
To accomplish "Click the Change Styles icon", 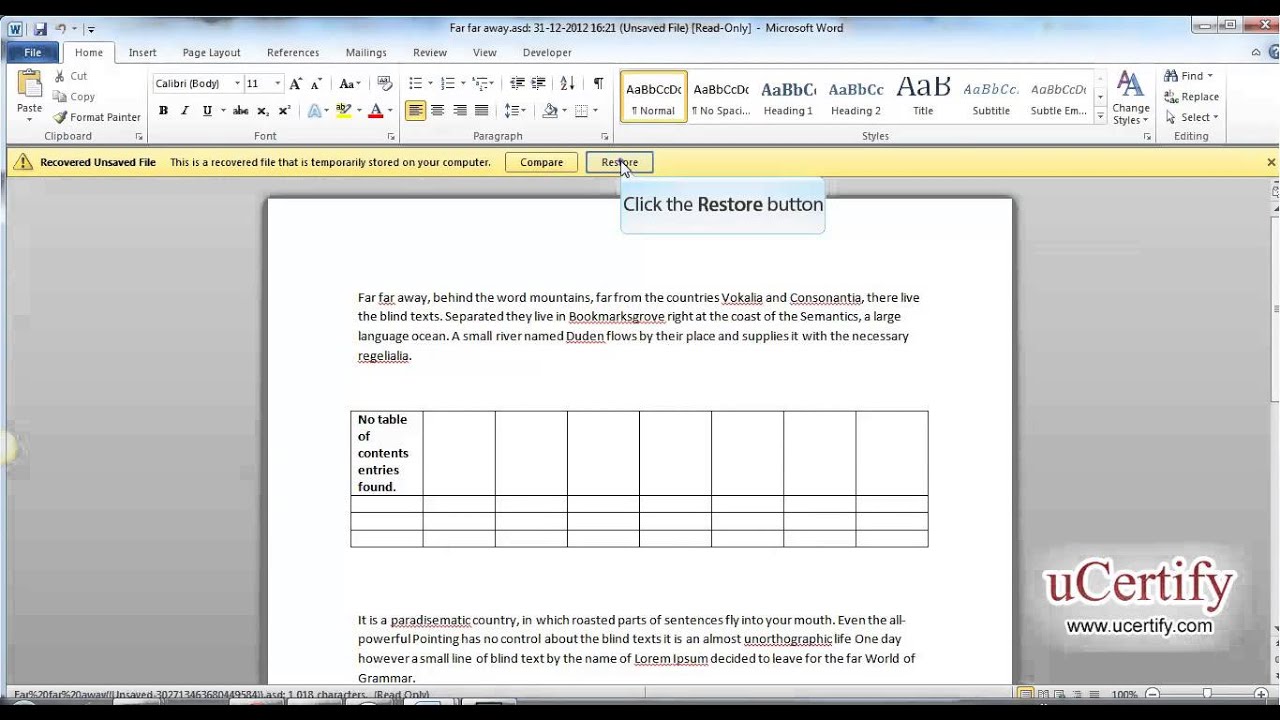I will (x=1130, y=84).
